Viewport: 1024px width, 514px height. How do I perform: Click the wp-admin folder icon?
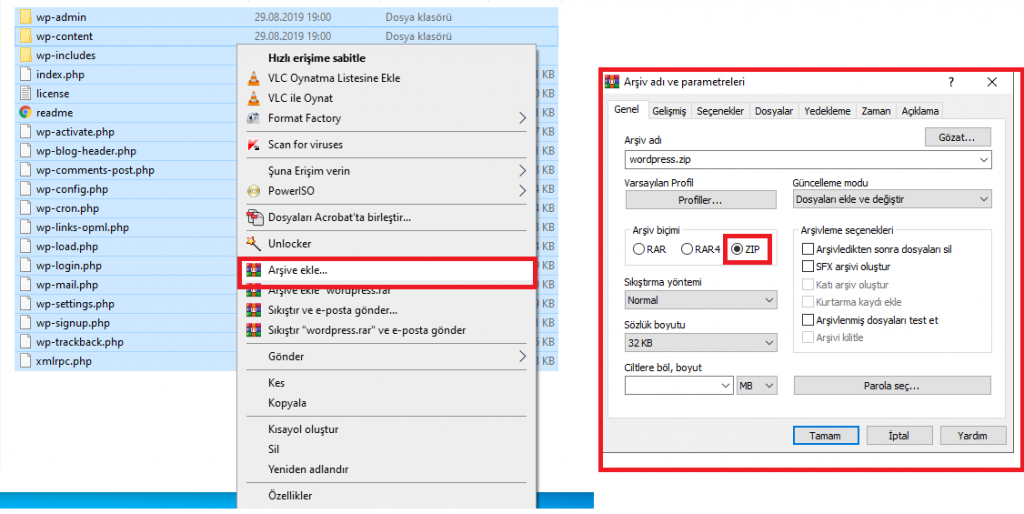25,17
